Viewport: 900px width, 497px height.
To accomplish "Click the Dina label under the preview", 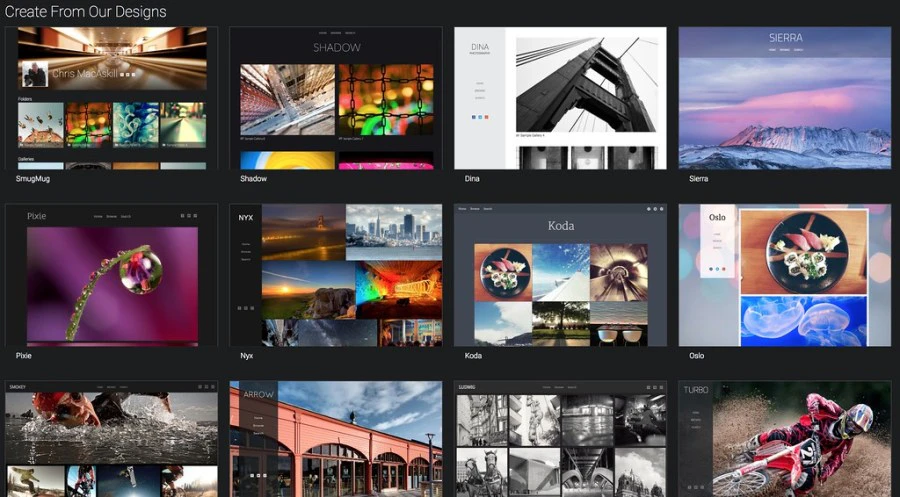I will (x=472, y=178).
